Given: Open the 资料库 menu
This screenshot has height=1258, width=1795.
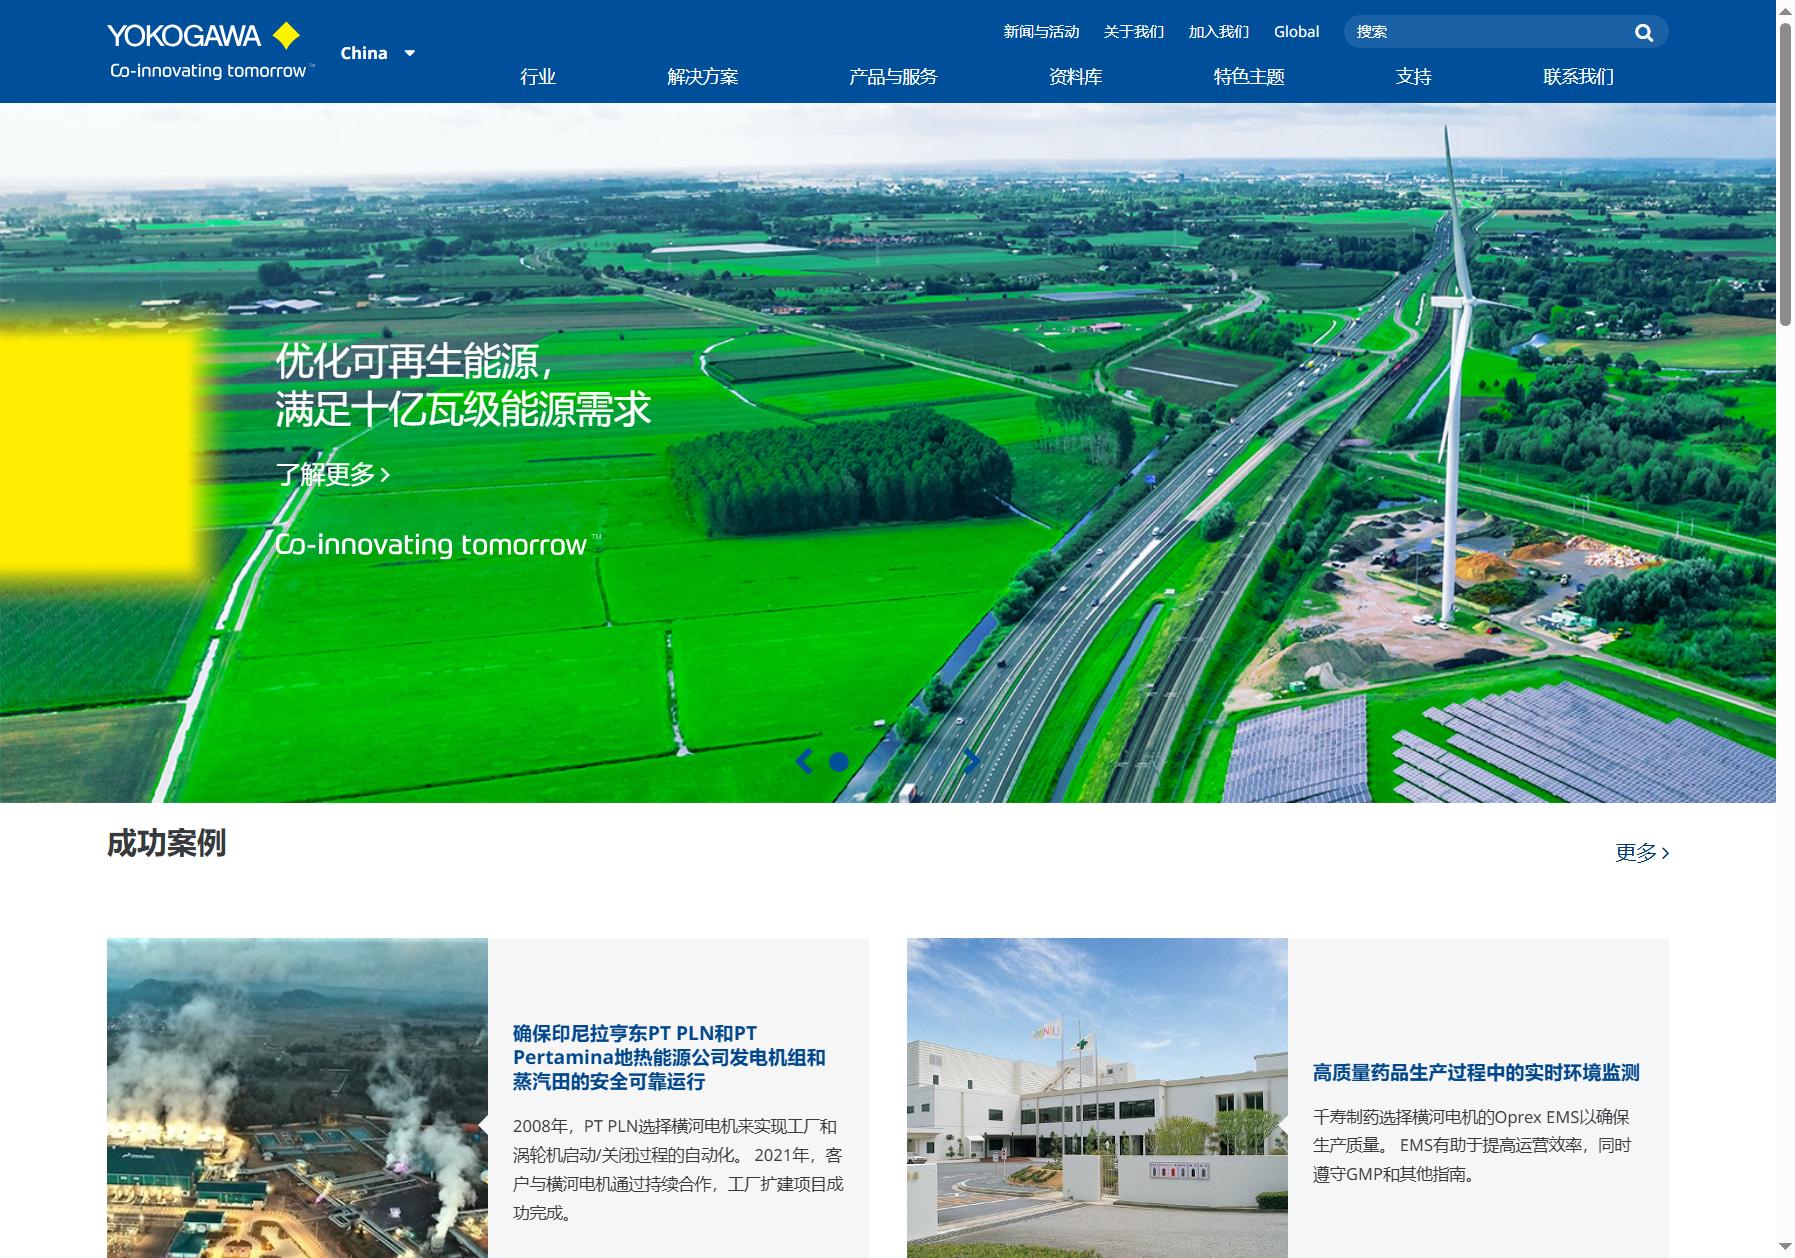Looking at the screenshot, I should point(1075,77).
